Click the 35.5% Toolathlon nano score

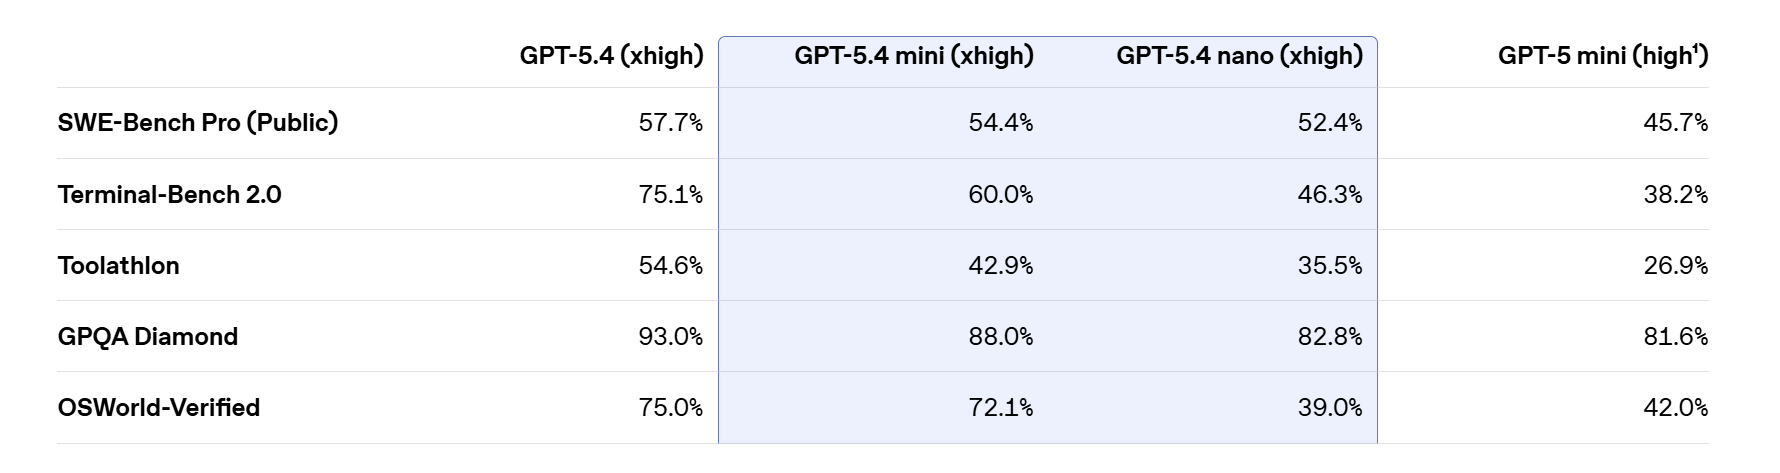point(1329,266)
